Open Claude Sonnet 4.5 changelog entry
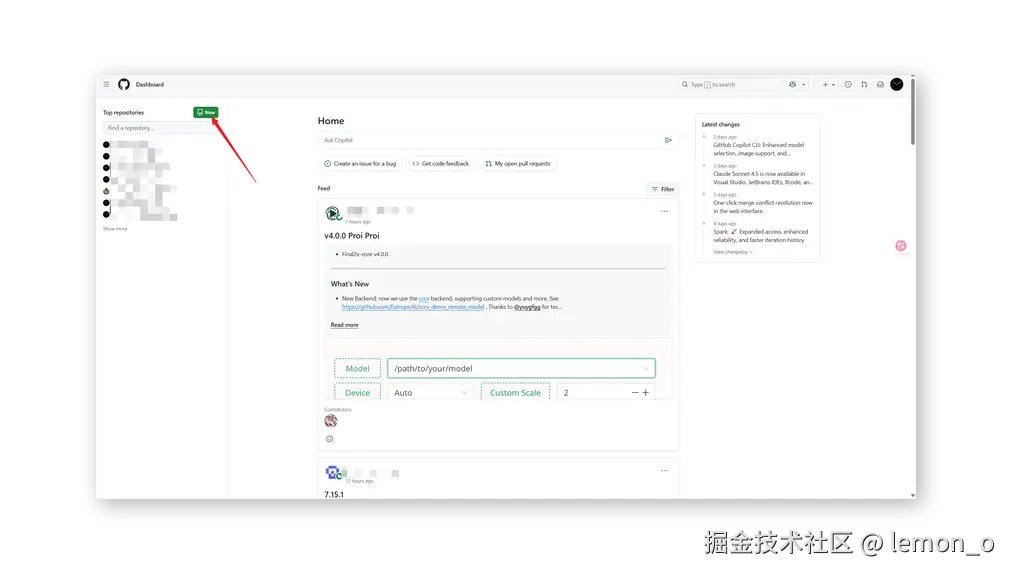 (x=763, y=178)
